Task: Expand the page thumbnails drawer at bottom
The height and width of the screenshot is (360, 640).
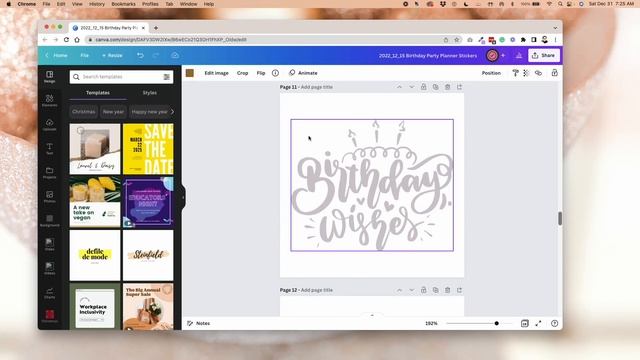Action: click(x=372, y=315)
